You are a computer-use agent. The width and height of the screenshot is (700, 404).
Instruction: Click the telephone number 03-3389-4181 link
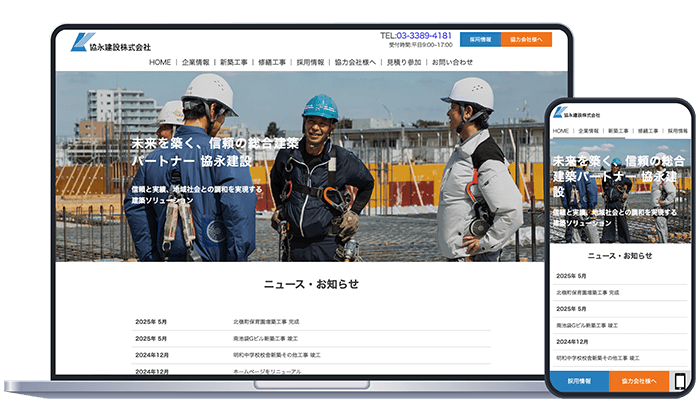pyautogui.click(x=424, y=36)
